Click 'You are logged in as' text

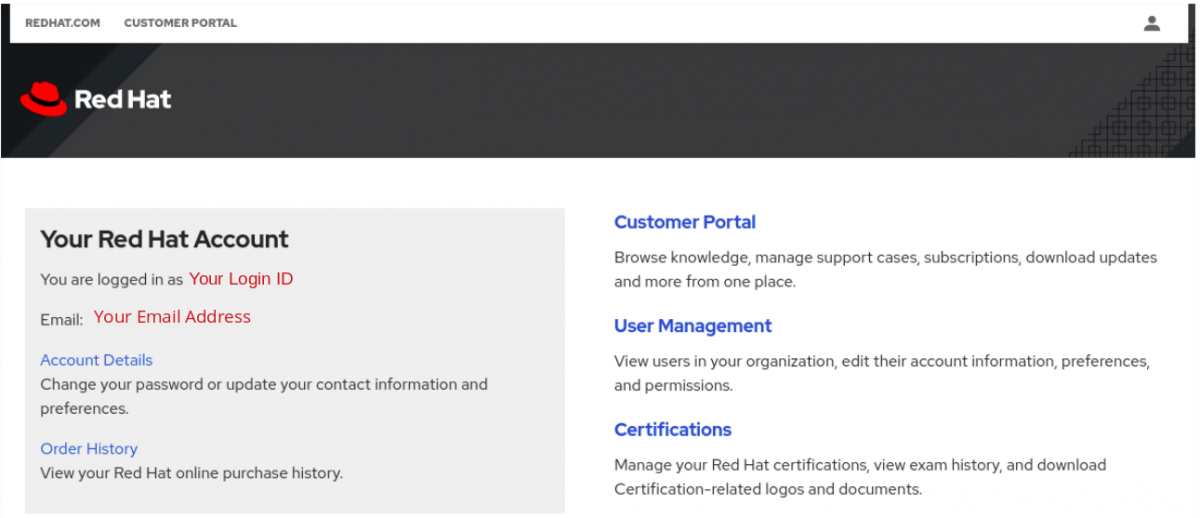pyautogui.click(x=112, y=280)
